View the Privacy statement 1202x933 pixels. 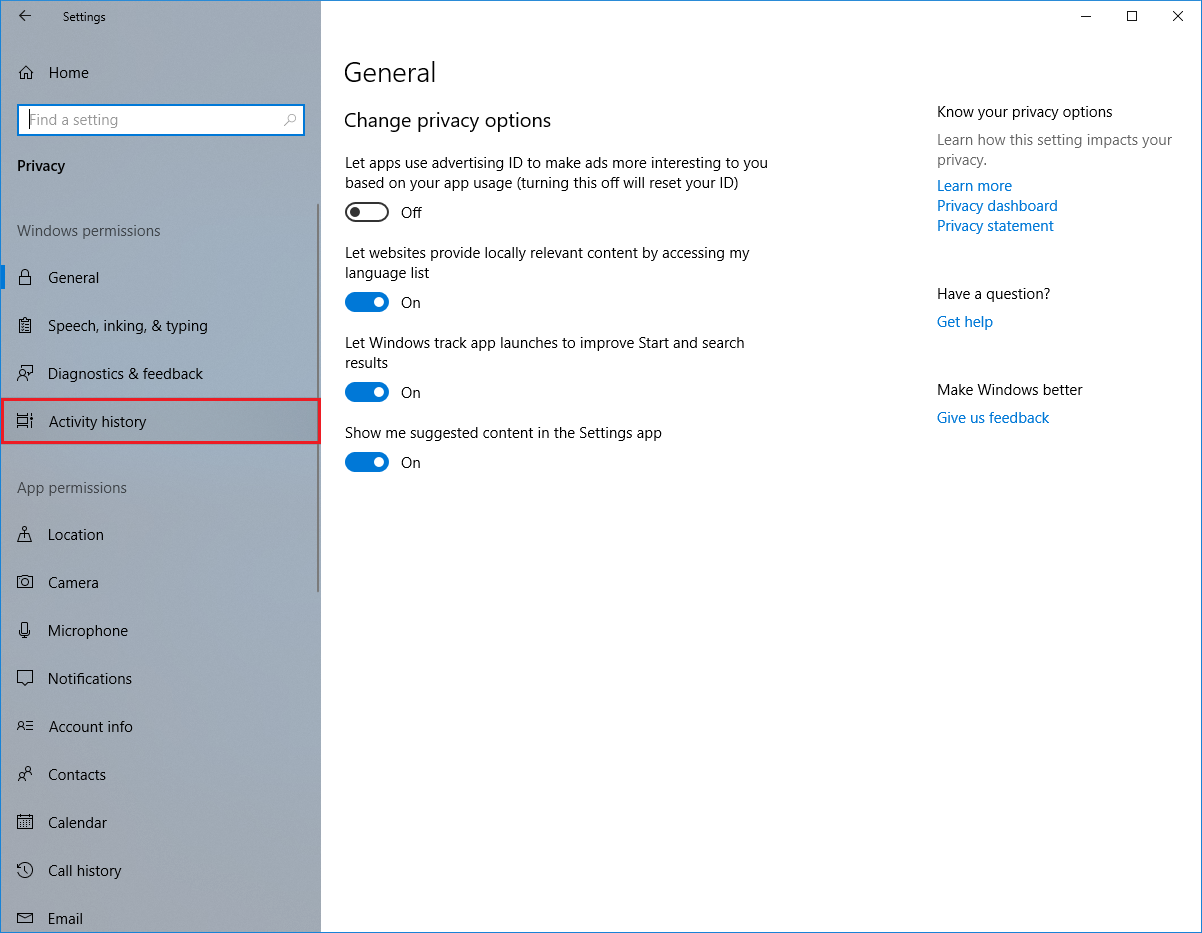994,225
